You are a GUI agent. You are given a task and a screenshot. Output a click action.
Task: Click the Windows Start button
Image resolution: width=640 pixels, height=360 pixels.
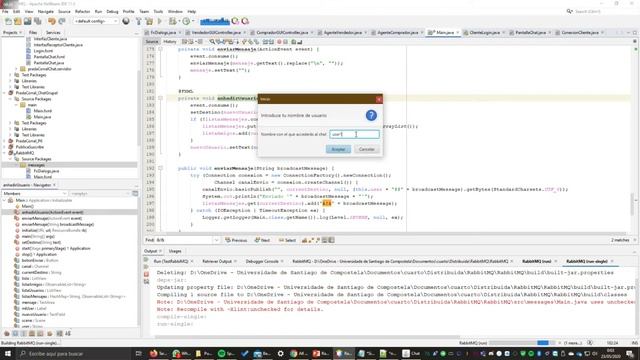pos(7,353)
